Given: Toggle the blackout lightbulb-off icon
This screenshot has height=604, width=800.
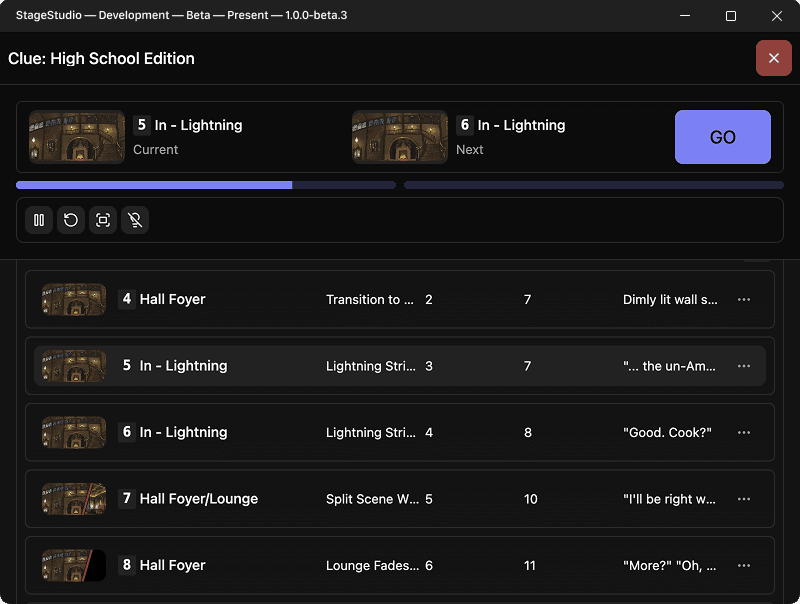Looking at the screenshot, I should pyautogui.click(x=135, y=220).
